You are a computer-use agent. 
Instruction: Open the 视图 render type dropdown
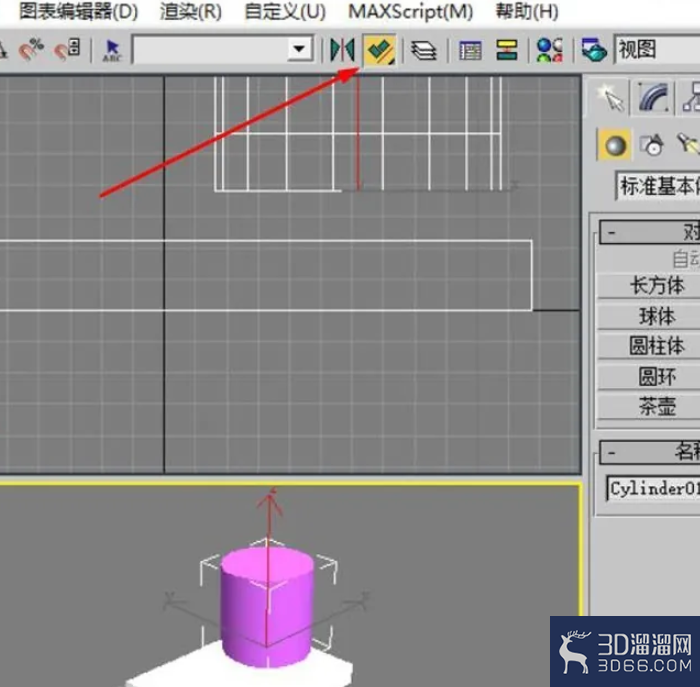(x=657, y=50)
